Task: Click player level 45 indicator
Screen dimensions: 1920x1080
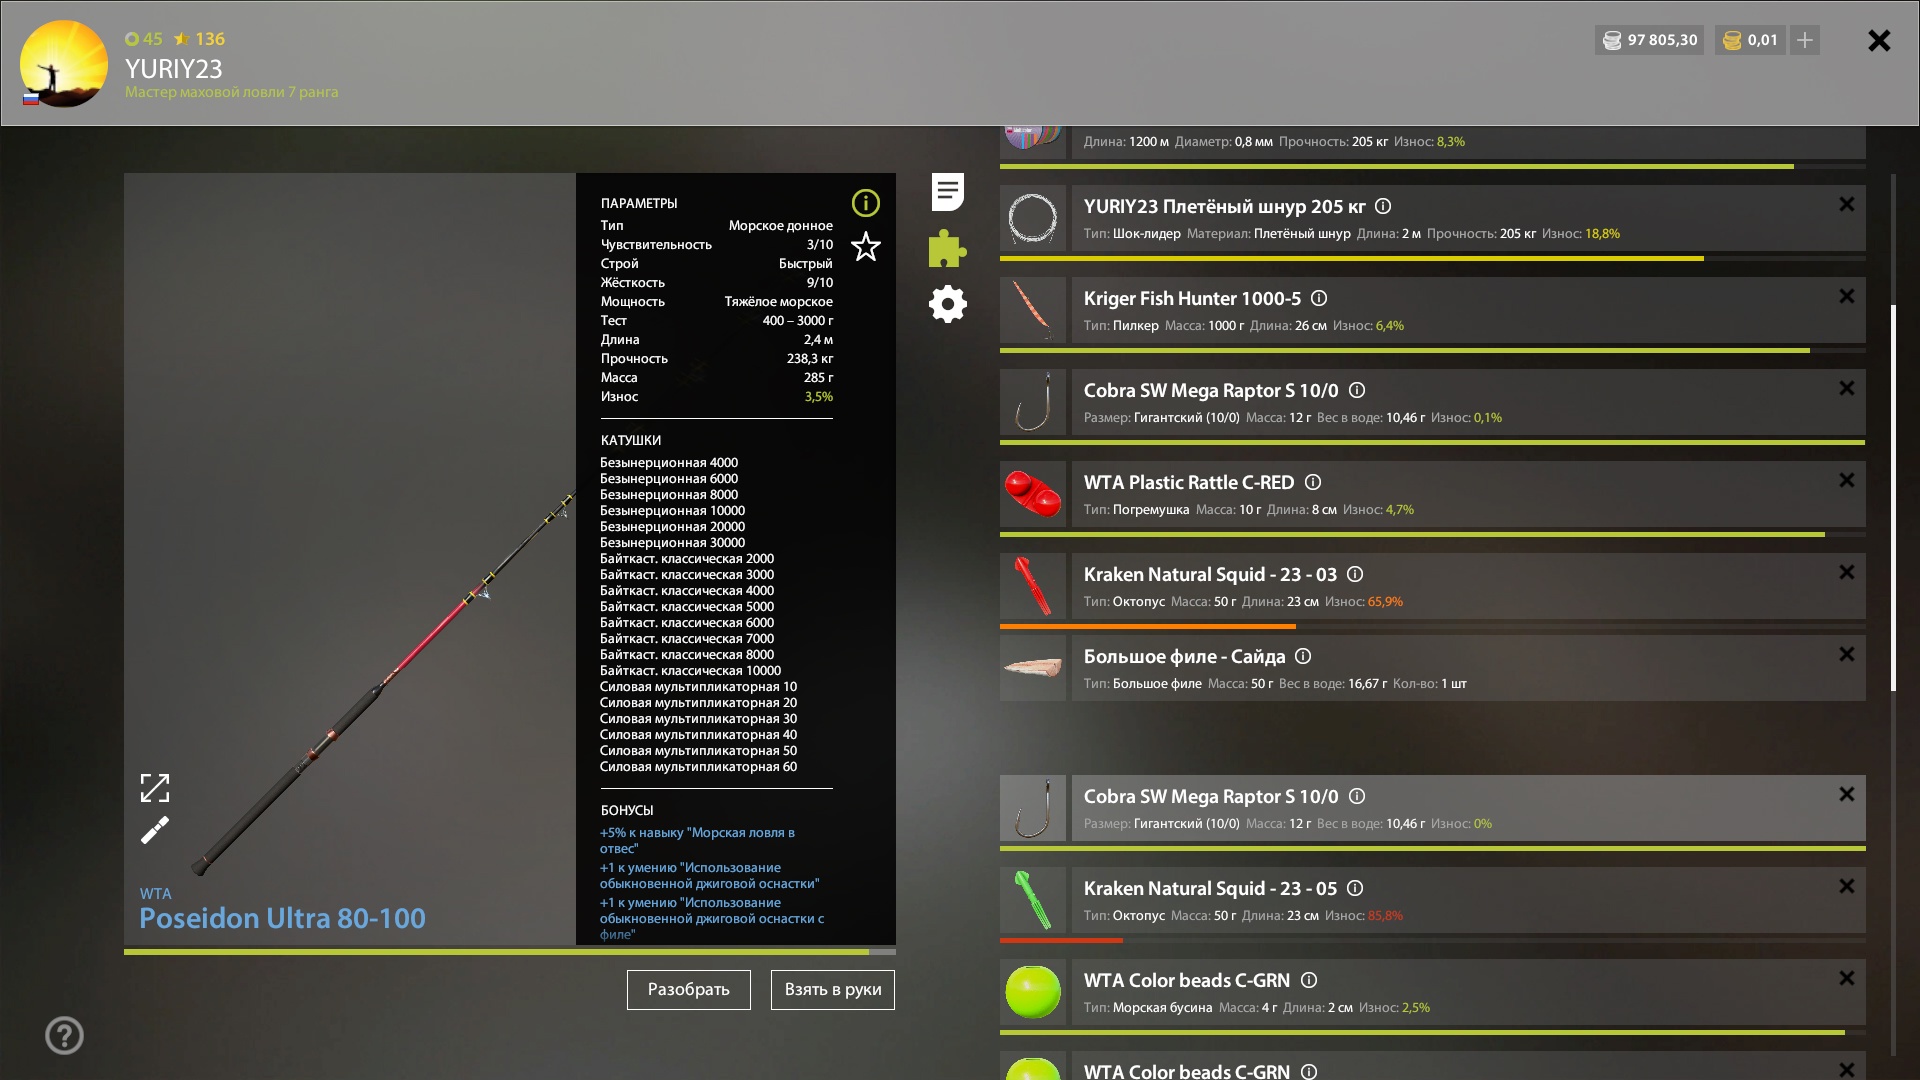Action: pyautogui.click(x=144, y=39)
